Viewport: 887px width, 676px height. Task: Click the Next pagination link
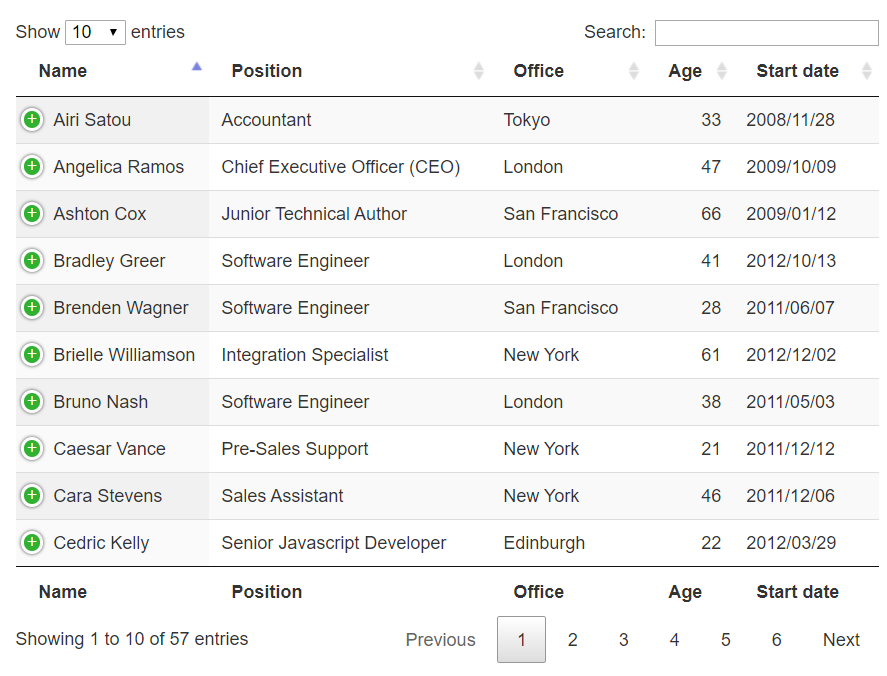840,640
